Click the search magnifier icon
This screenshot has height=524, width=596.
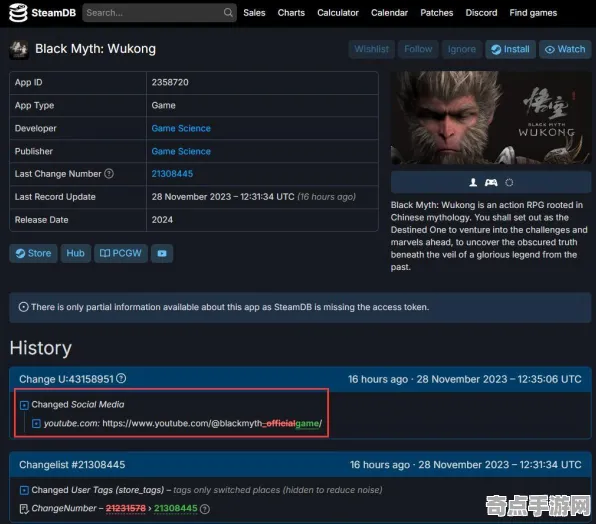click(228, 13)
